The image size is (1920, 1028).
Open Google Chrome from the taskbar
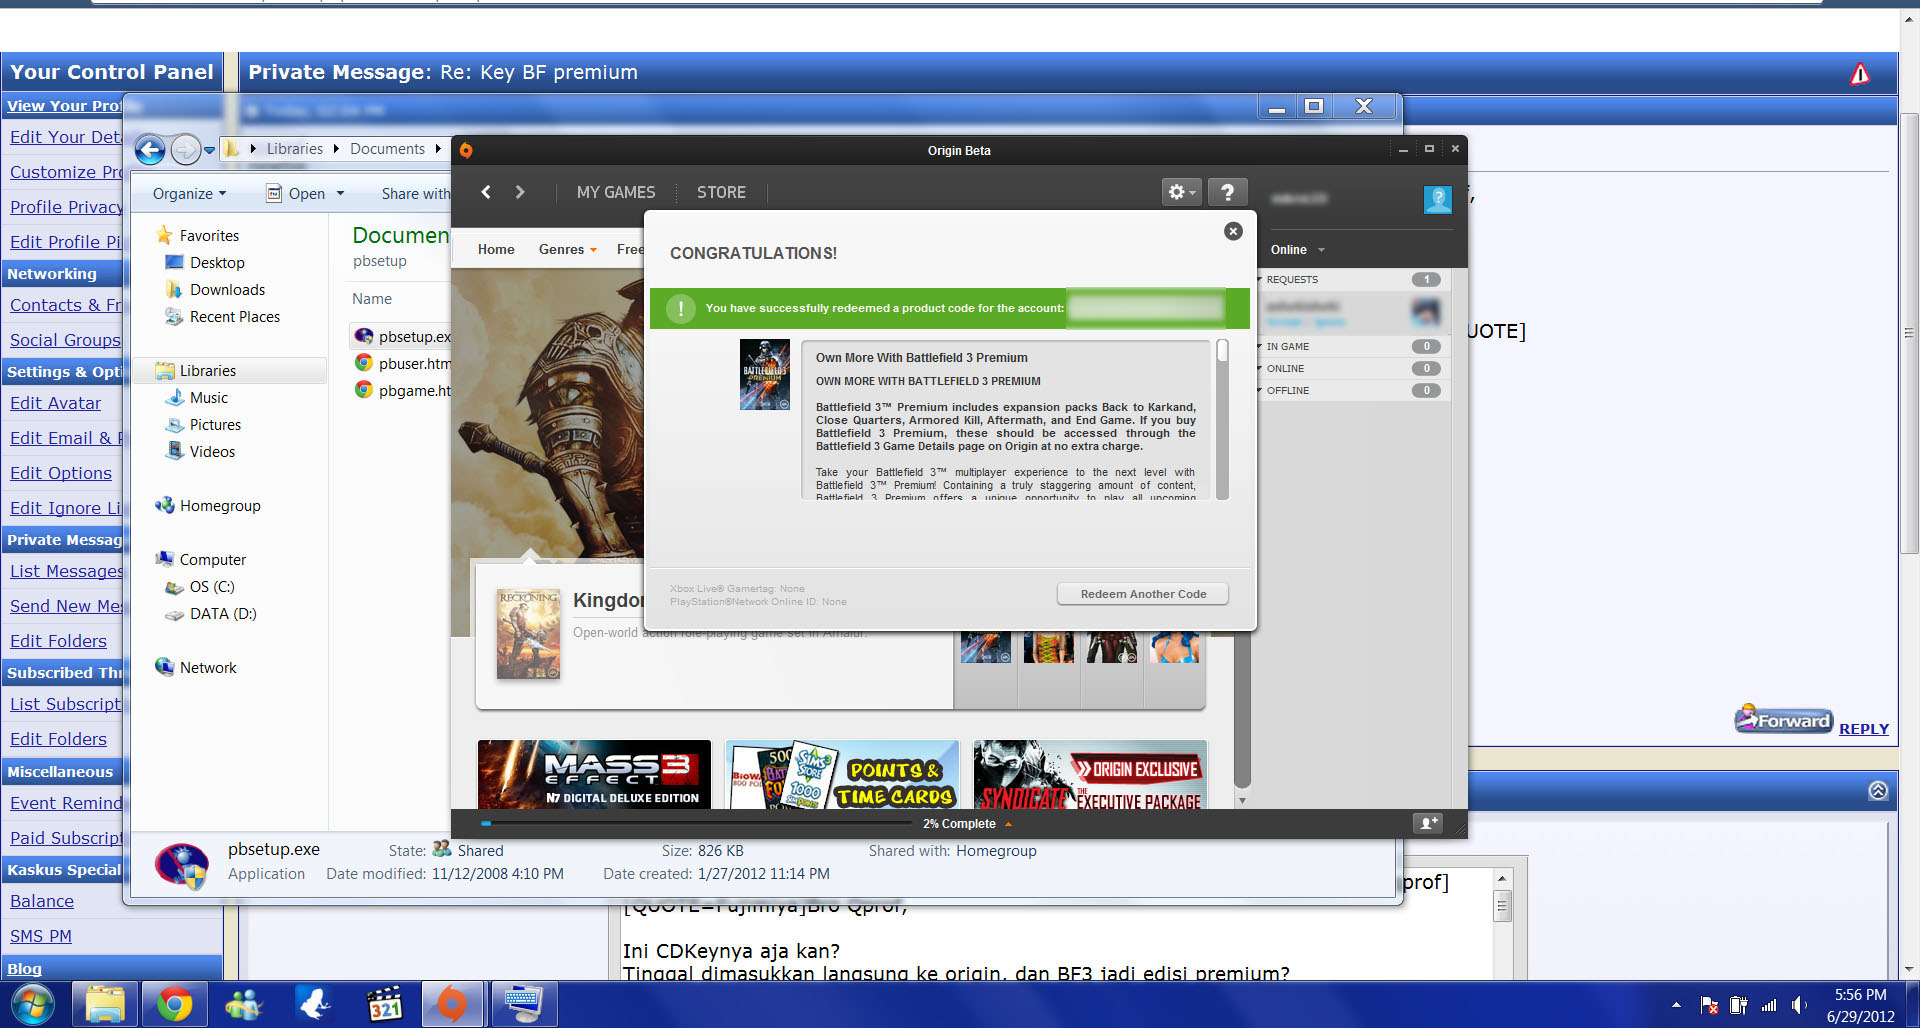174,1004
